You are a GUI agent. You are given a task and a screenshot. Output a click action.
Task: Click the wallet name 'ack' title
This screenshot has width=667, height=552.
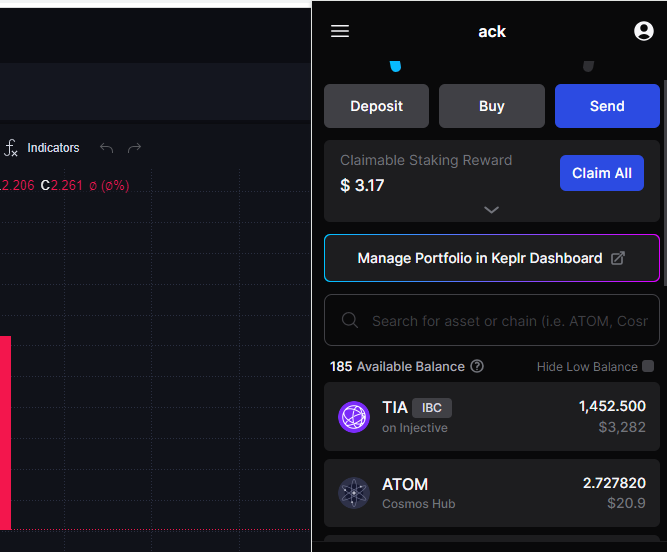coord(492,31)
